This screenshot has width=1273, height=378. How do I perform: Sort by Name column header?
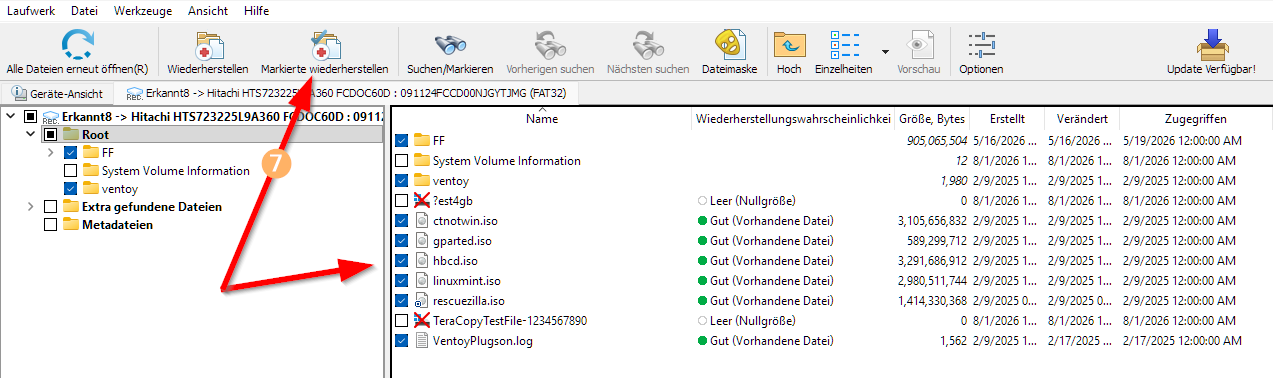pyautogui.click(x=541, y=119)
